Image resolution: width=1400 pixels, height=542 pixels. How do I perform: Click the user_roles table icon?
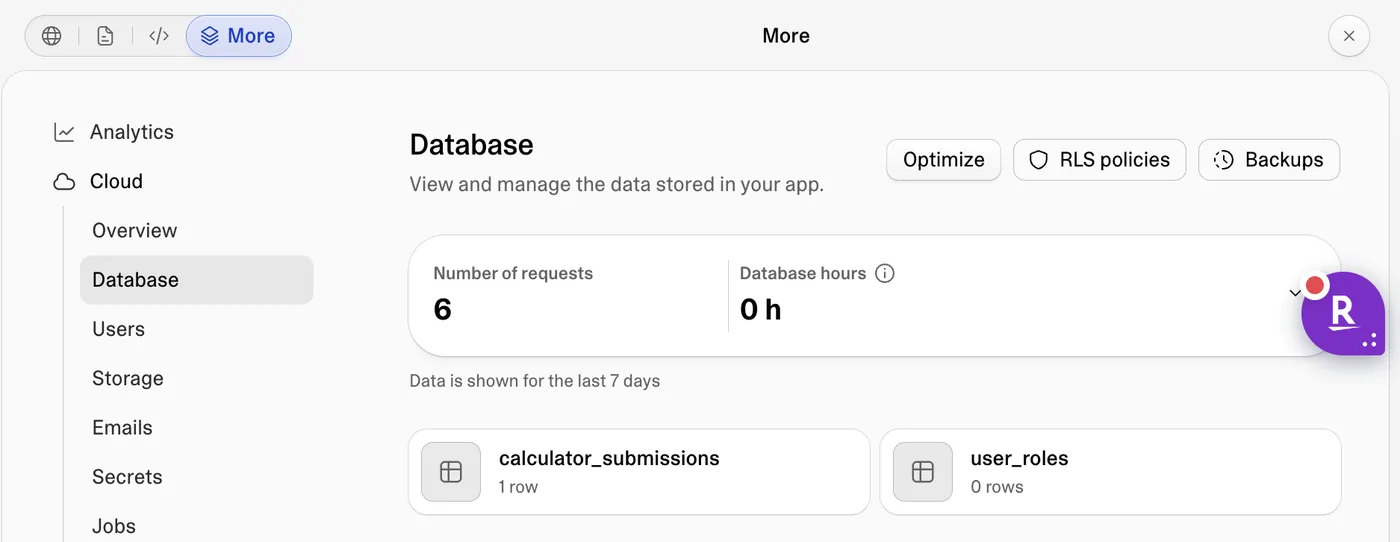(922, 472)
